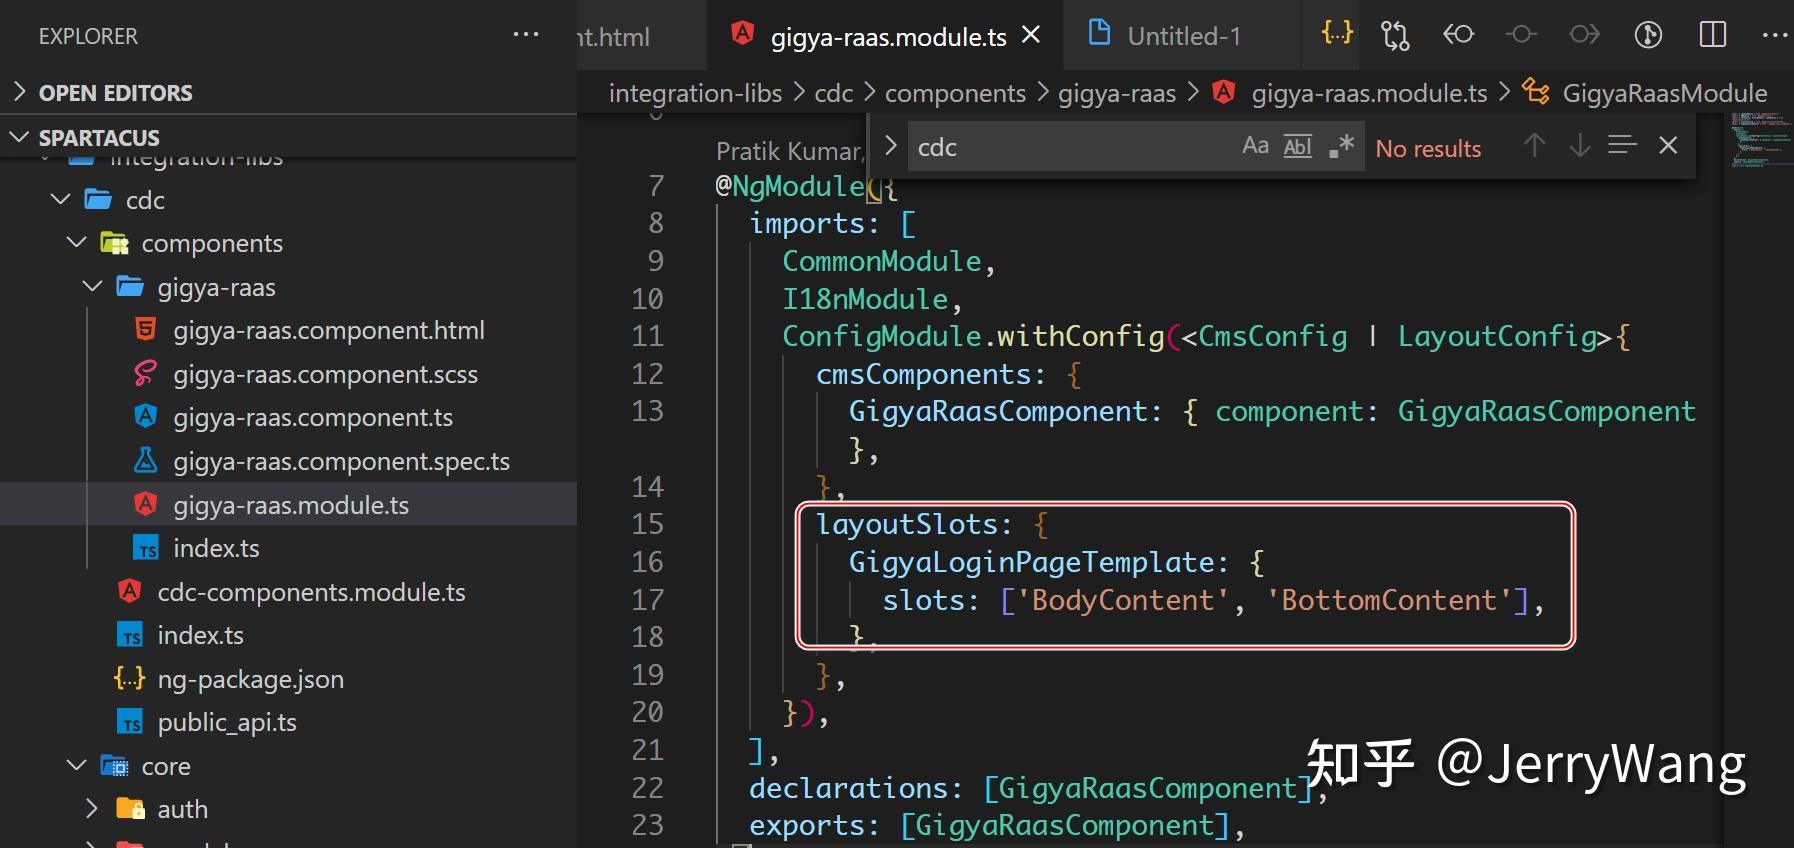Open cdc-components.module.ts file

tap(311, 592)
